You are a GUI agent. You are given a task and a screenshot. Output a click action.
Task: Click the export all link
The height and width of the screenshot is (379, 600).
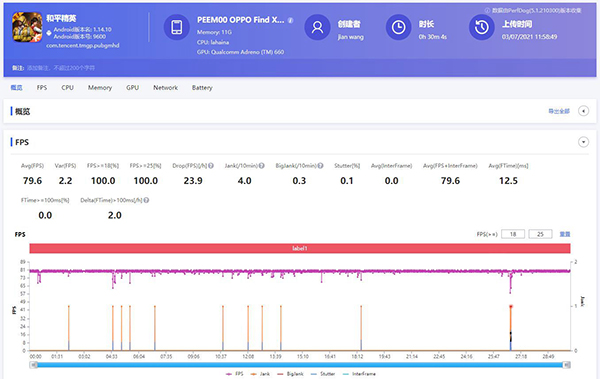tap(559, 111)
